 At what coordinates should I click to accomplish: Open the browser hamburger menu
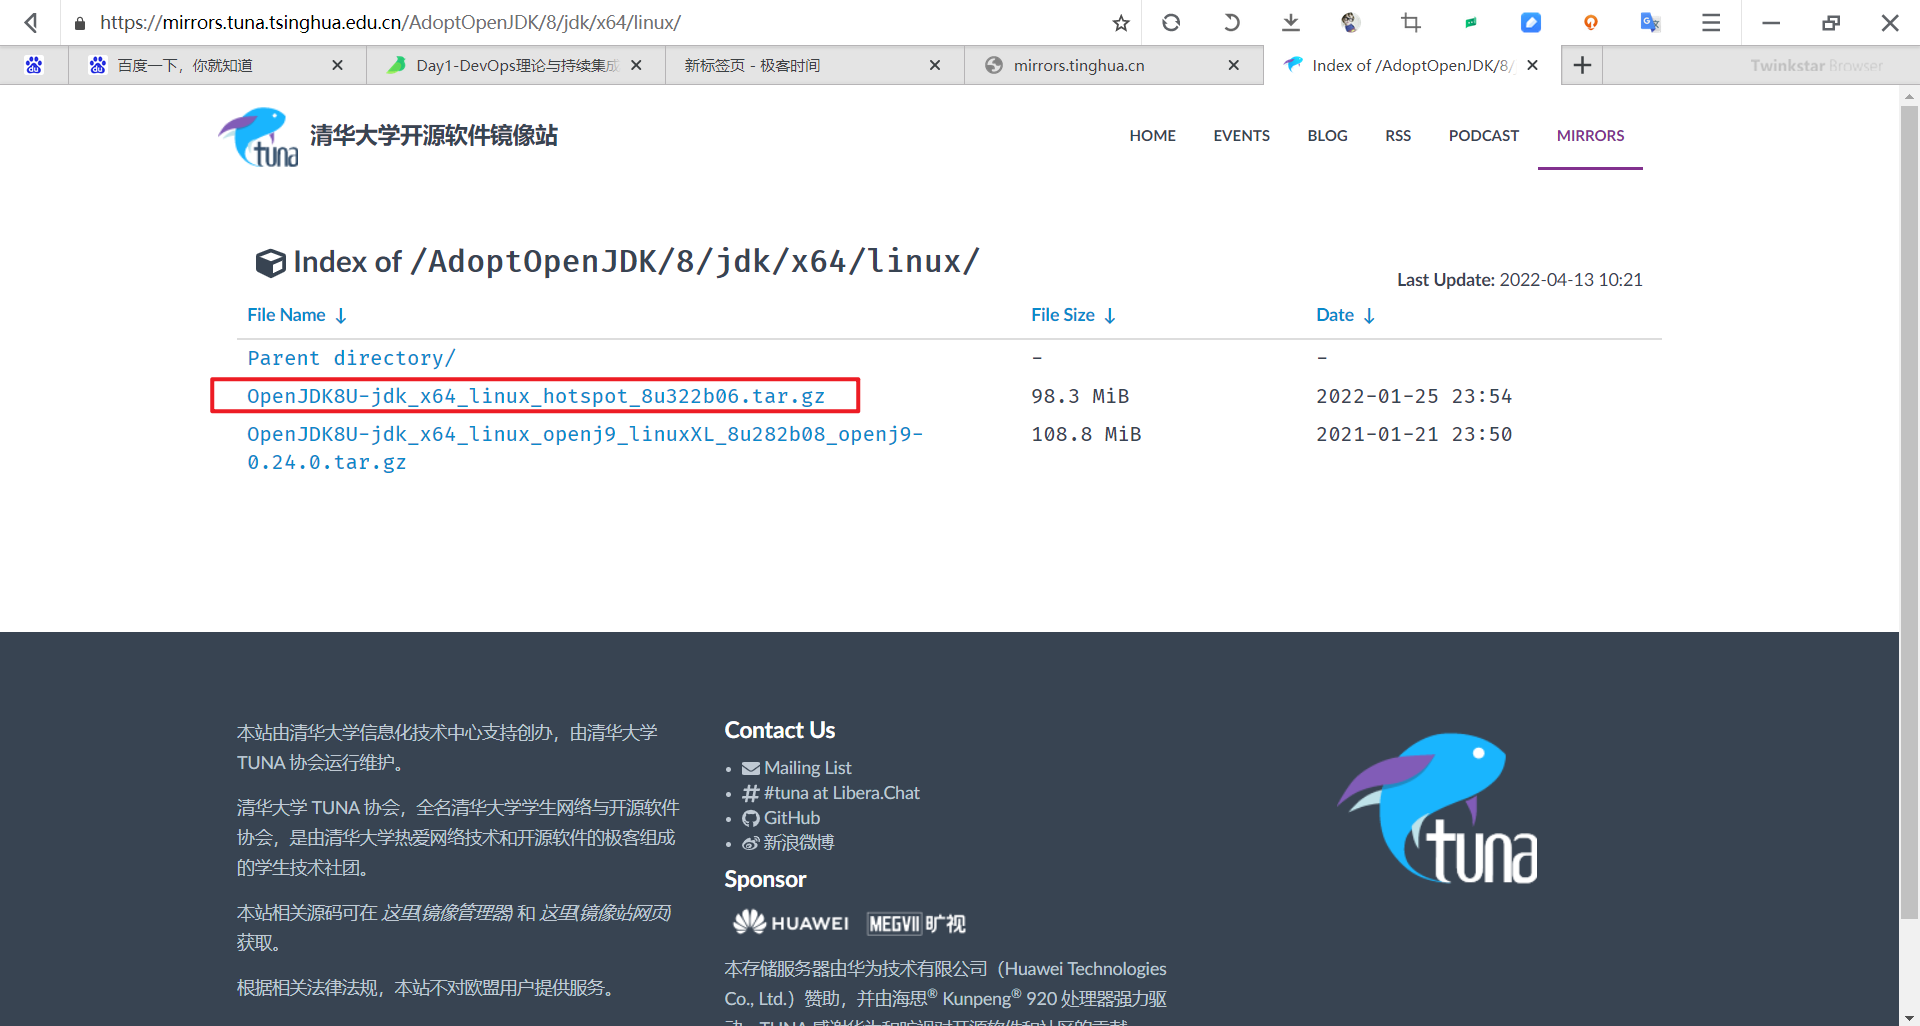1711,22
